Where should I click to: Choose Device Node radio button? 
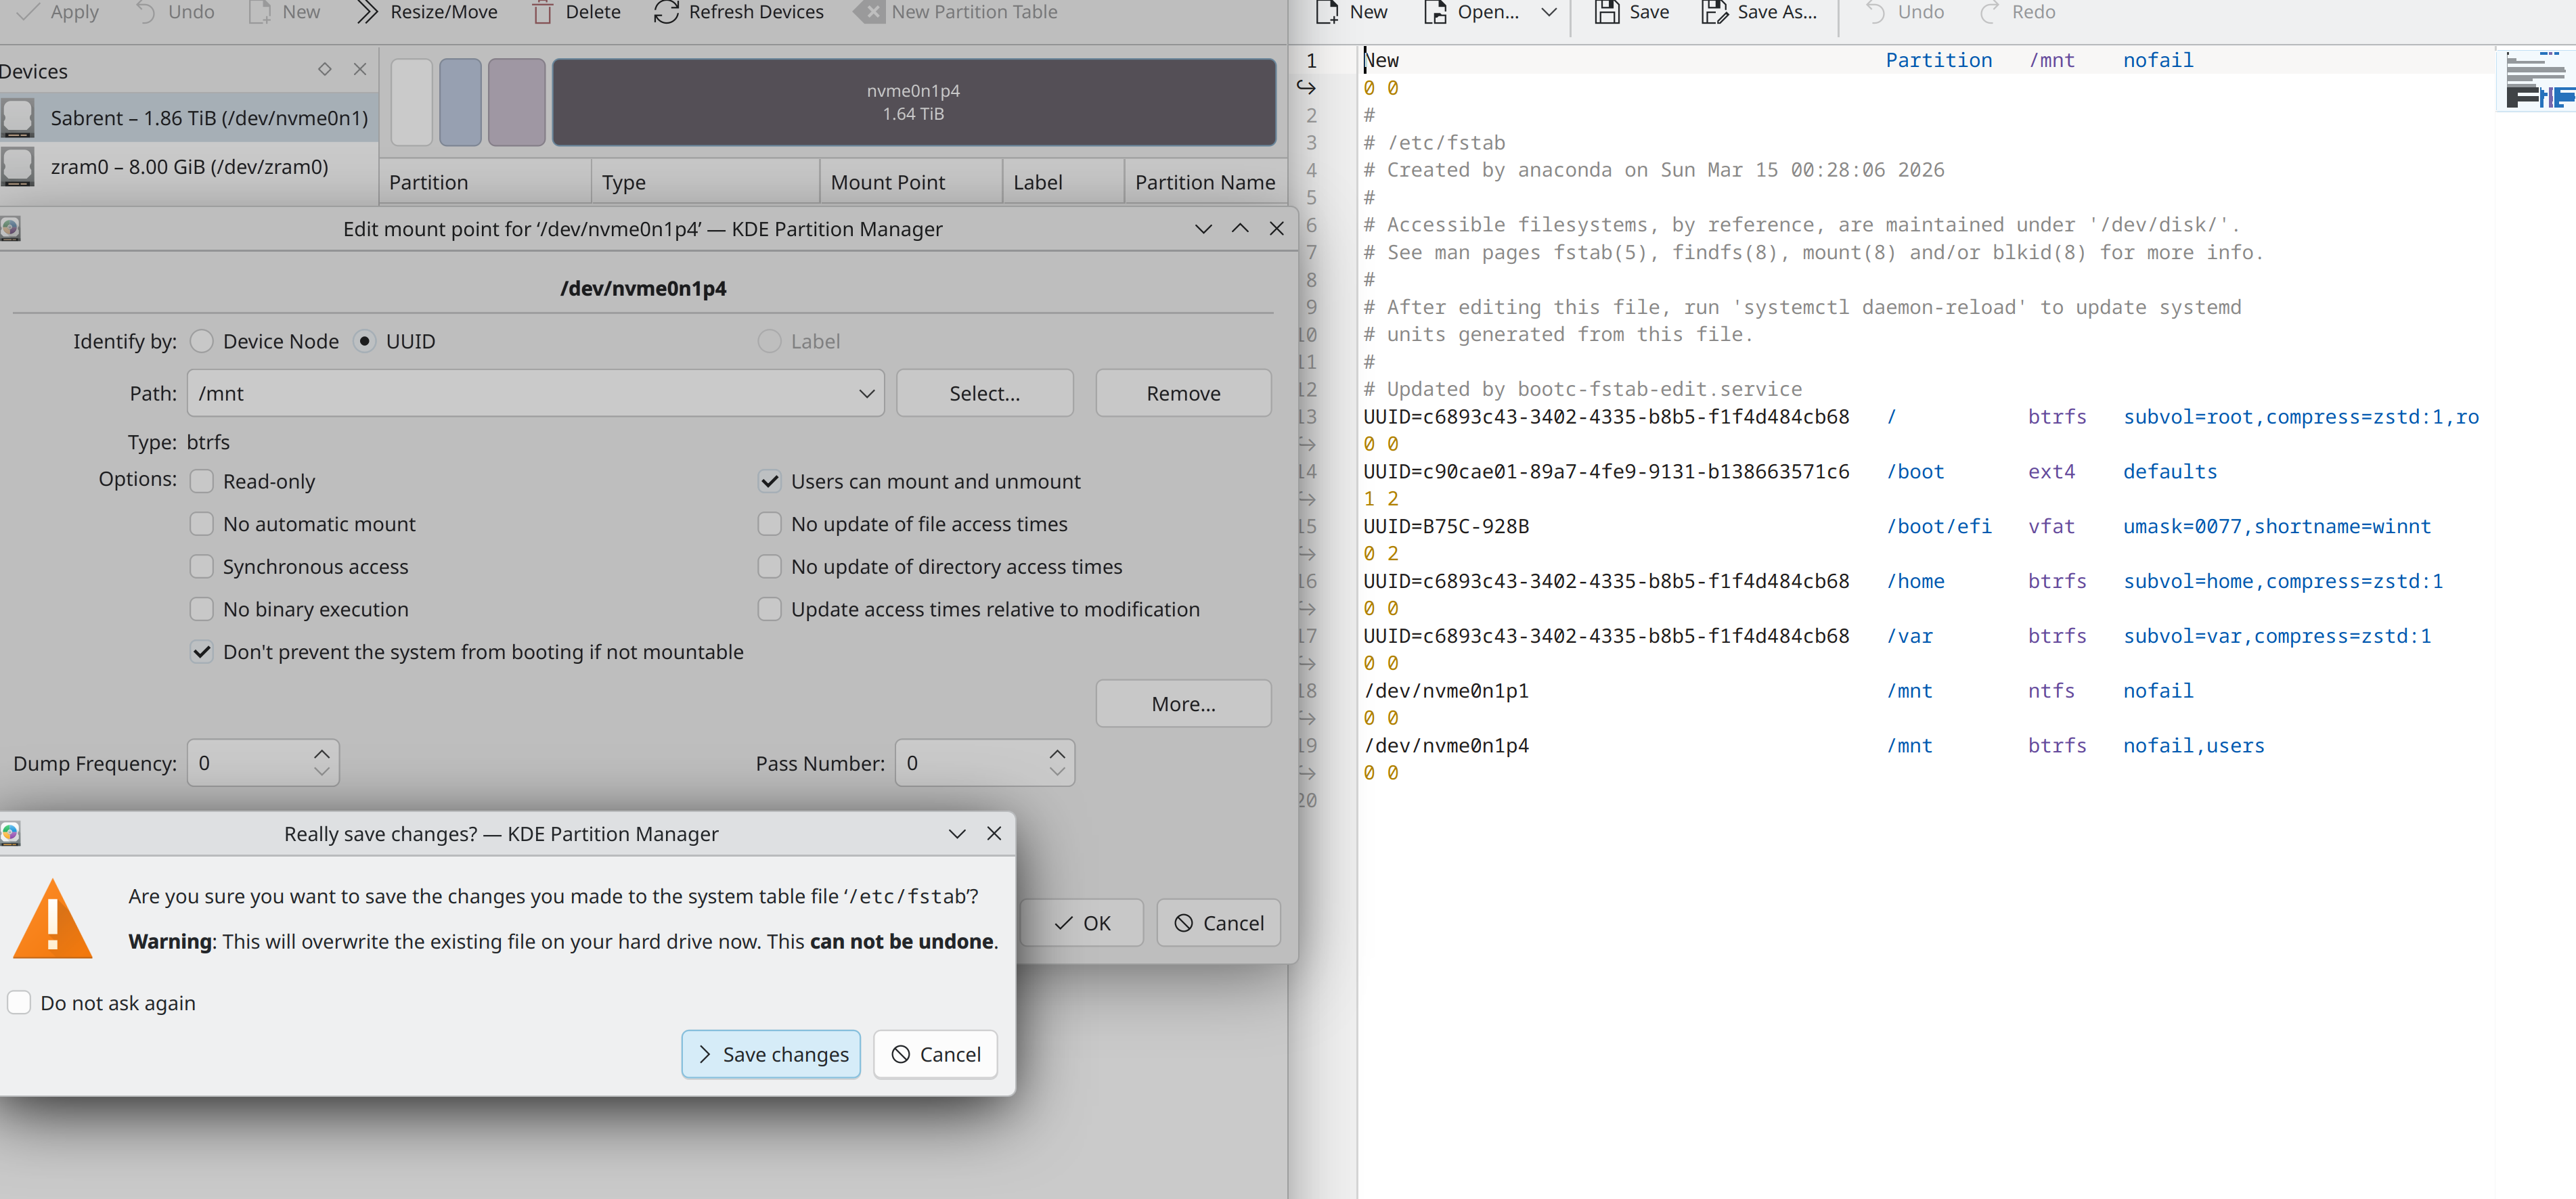(x=202, y=341)
